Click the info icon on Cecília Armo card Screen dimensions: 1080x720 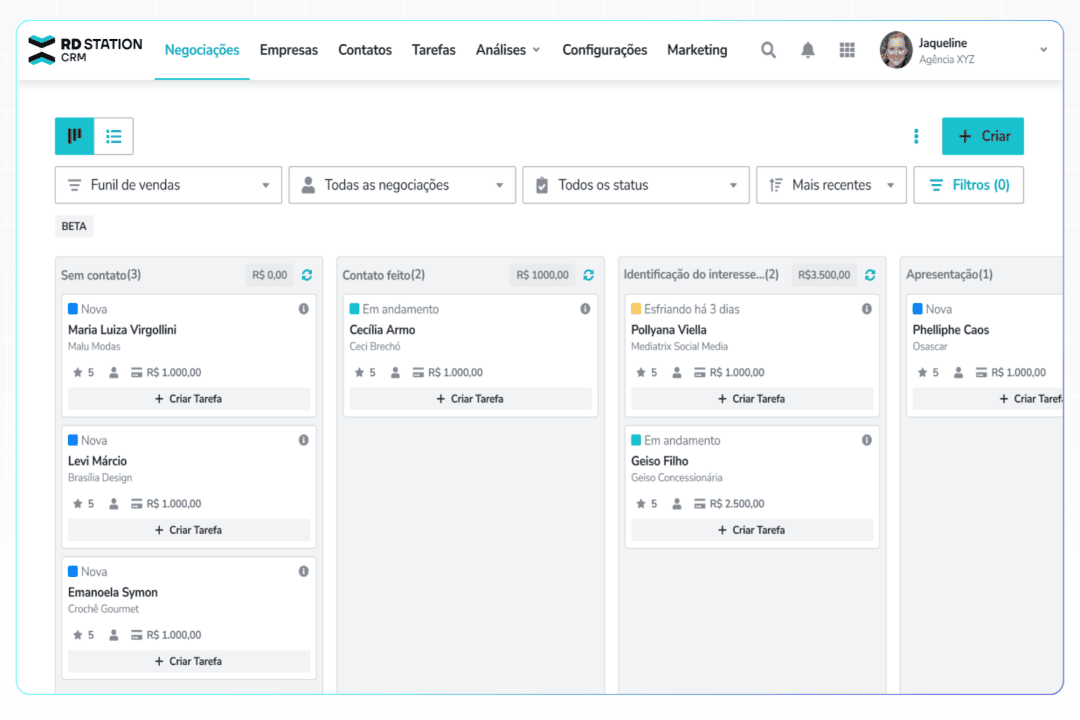click(585, 309)
